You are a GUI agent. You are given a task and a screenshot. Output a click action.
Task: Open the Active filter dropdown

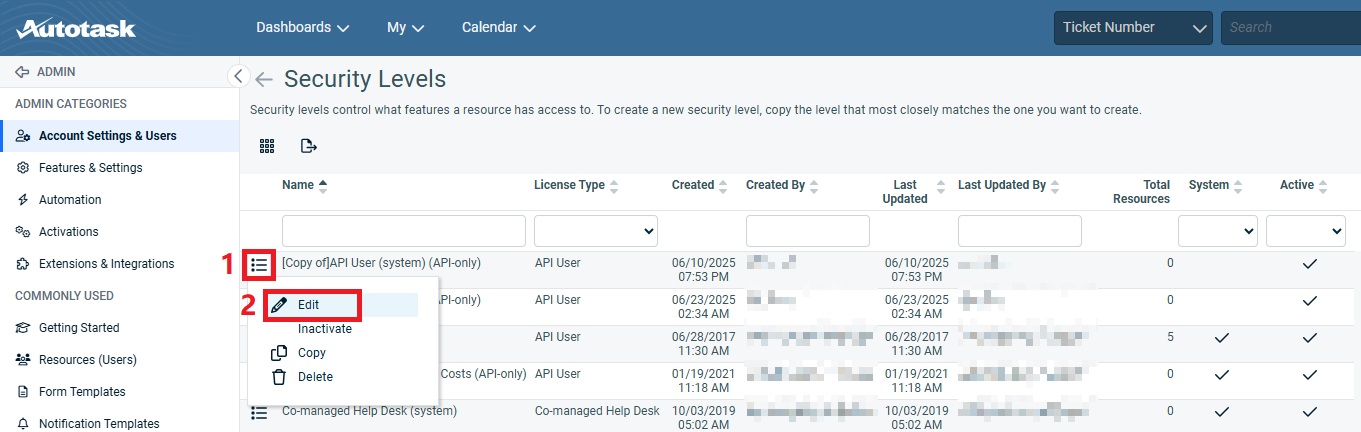[1305, 231]
